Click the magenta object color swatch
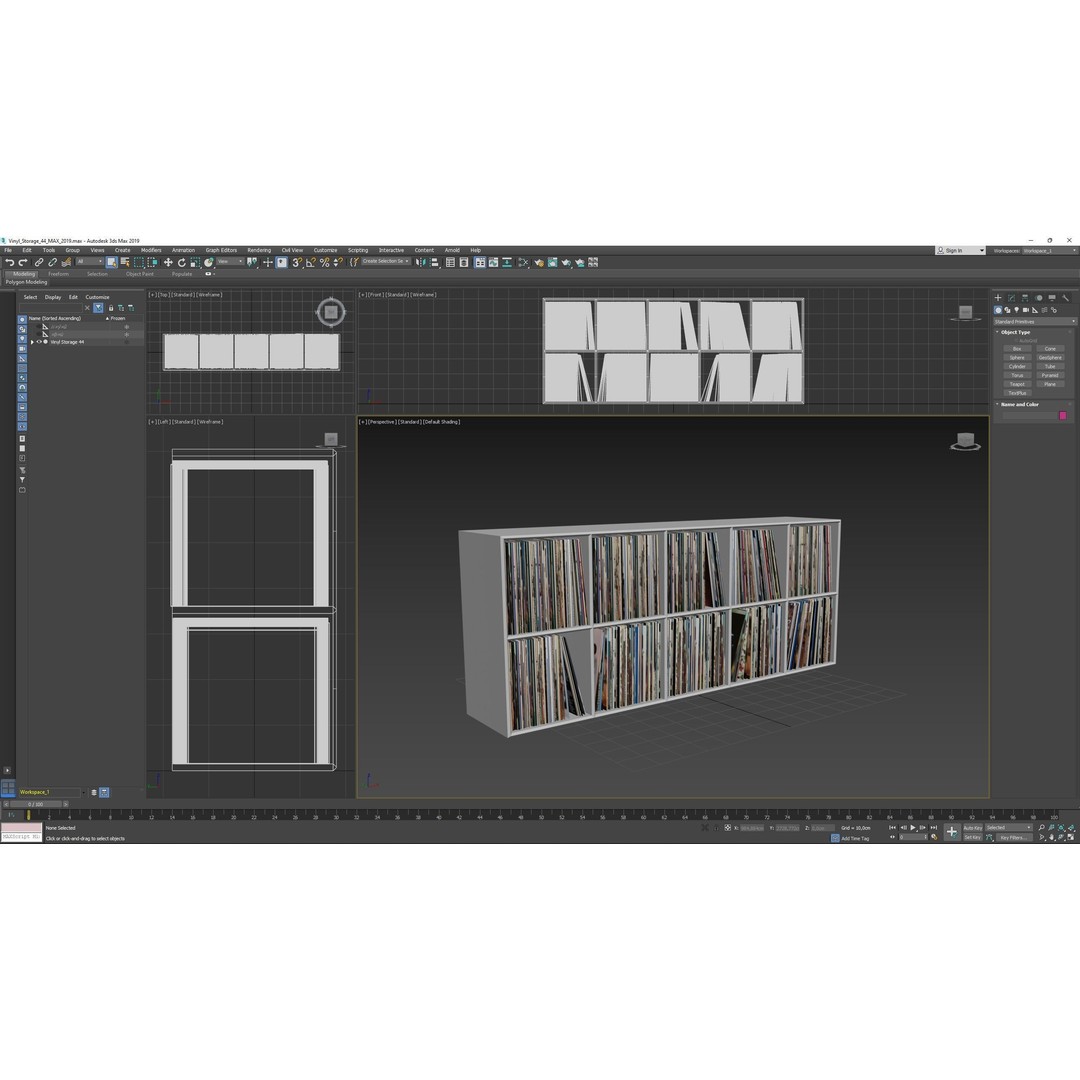Screen dimensions: 1080x1080 1063,416
